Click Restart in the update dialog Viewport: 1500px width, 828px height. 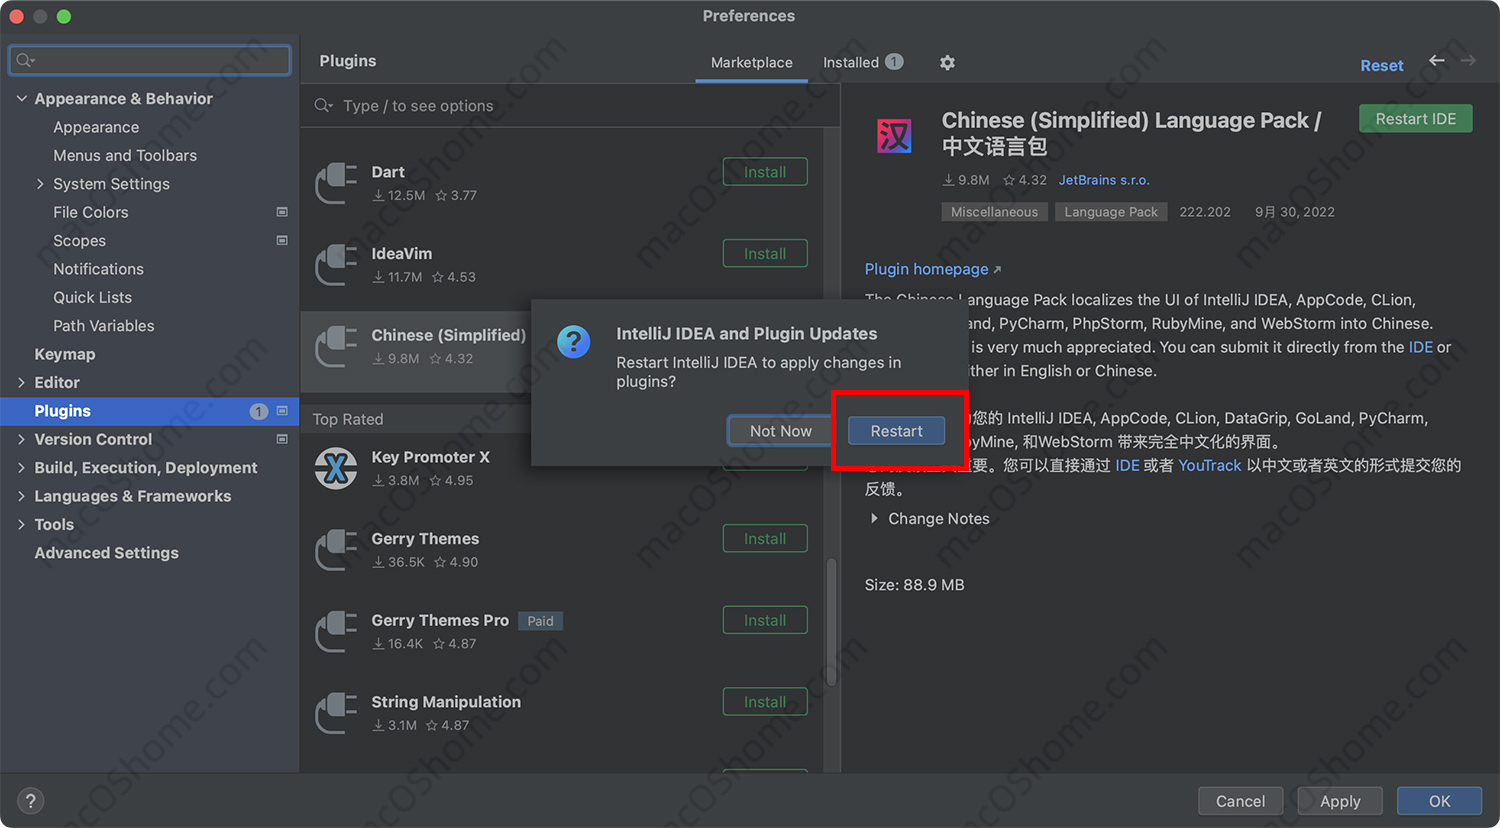coord(896,431)
